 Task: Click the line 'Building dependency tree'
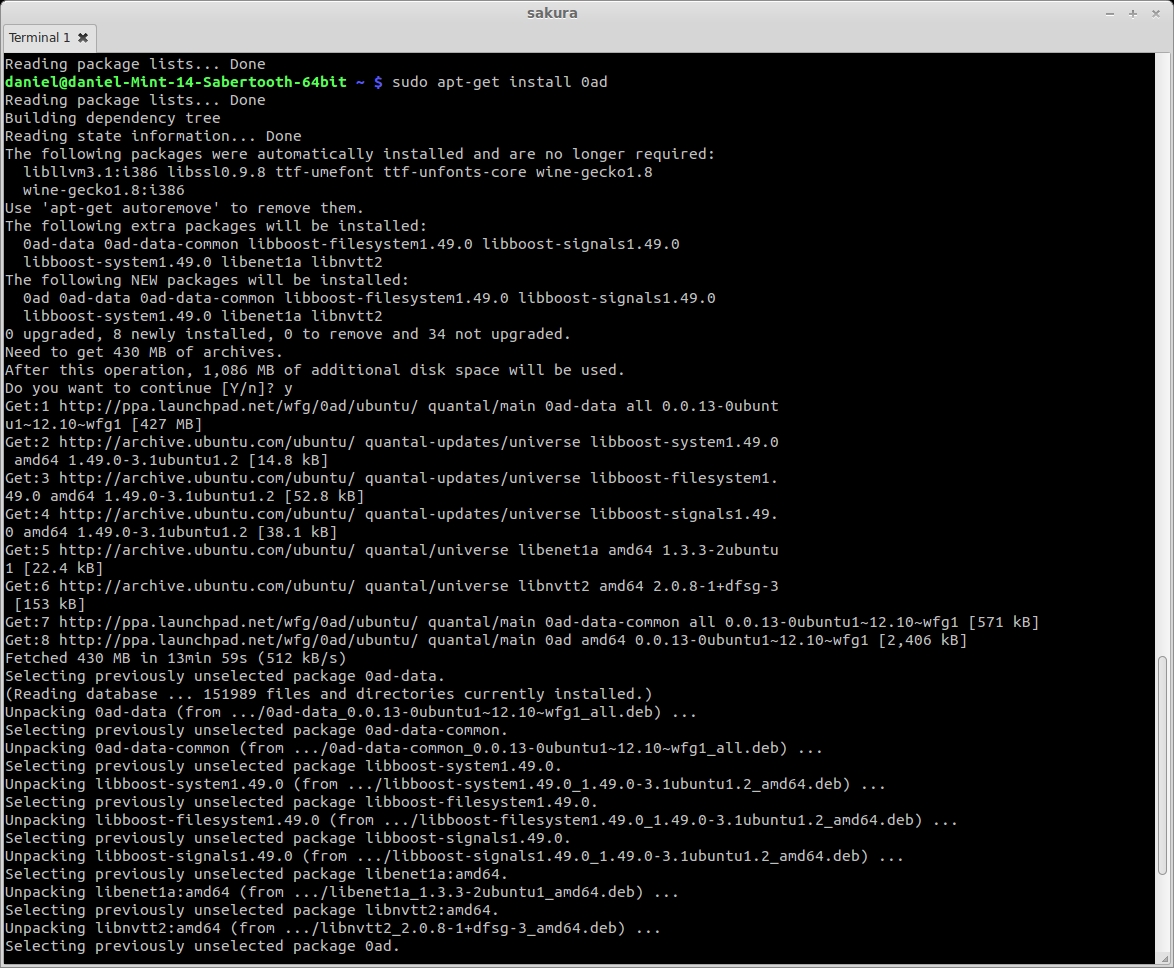pyautogui.click(x=112, y=118)
